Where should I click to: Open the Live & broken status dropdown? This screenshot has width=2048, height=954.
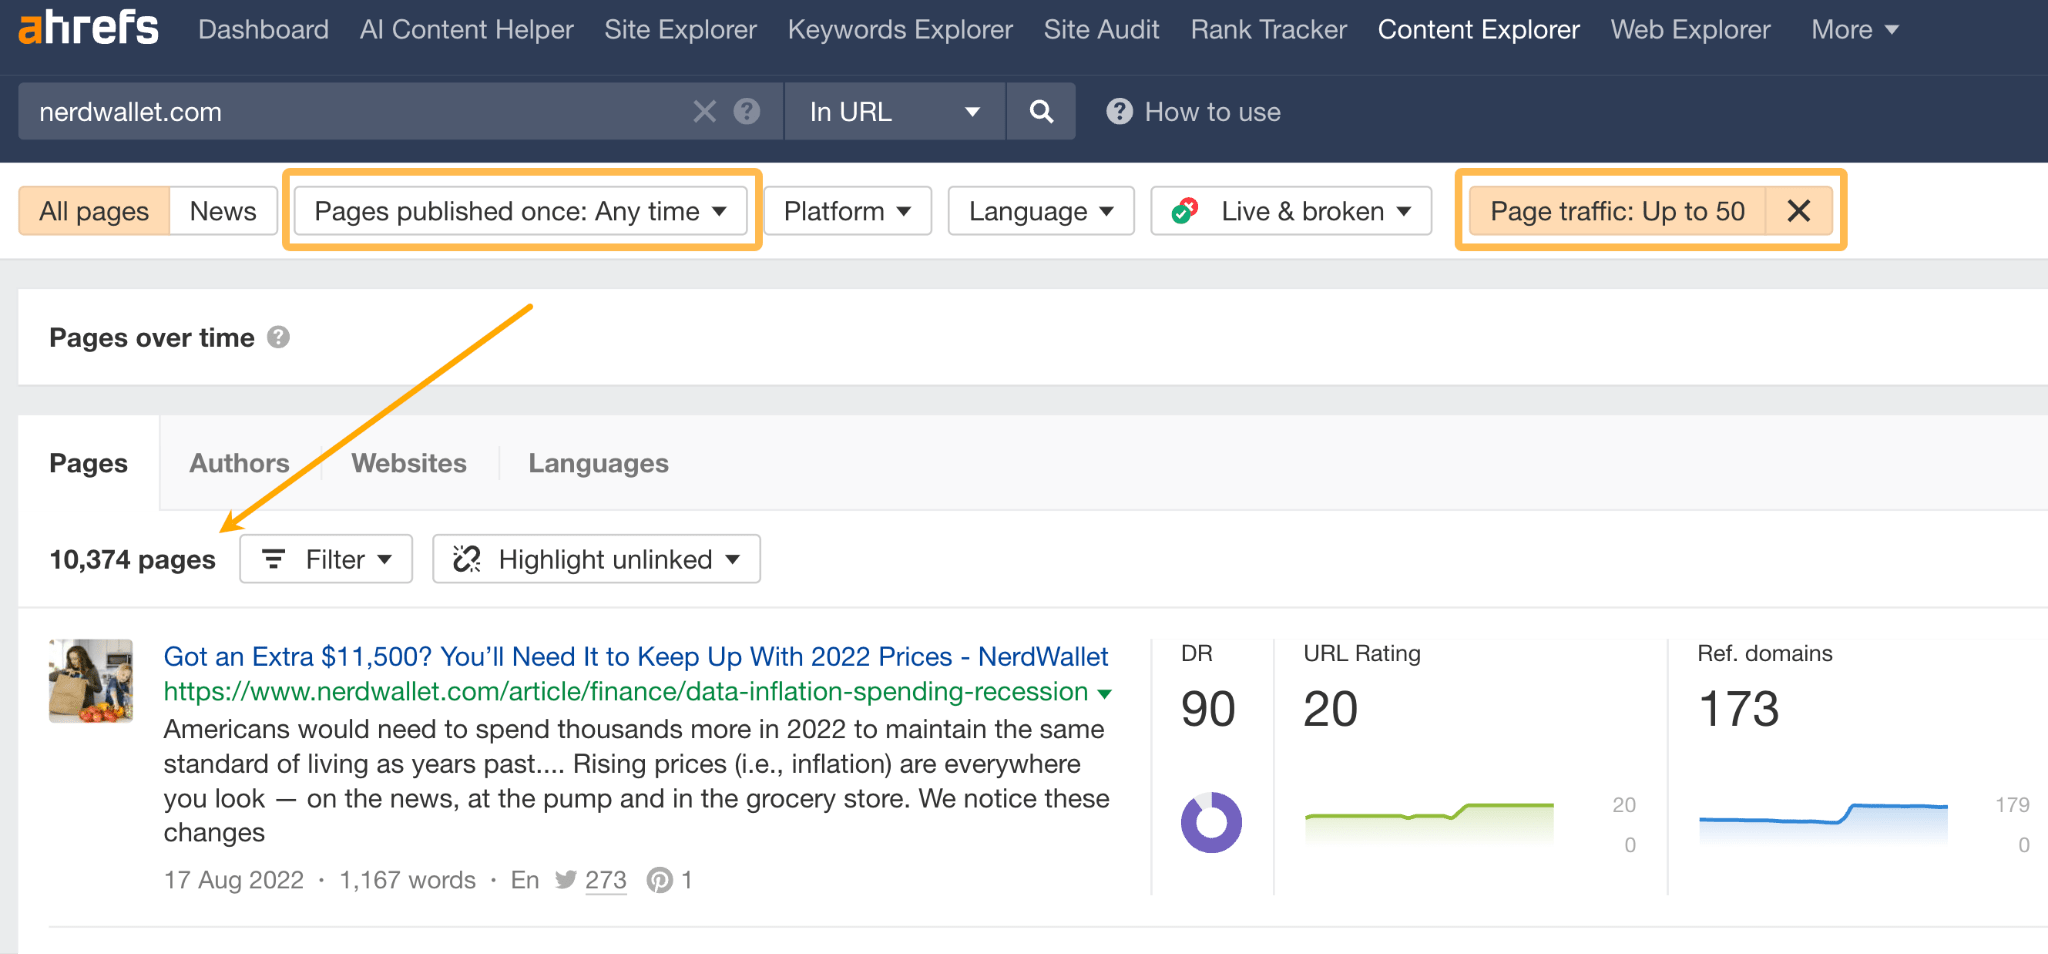(x=1290, y=210)
